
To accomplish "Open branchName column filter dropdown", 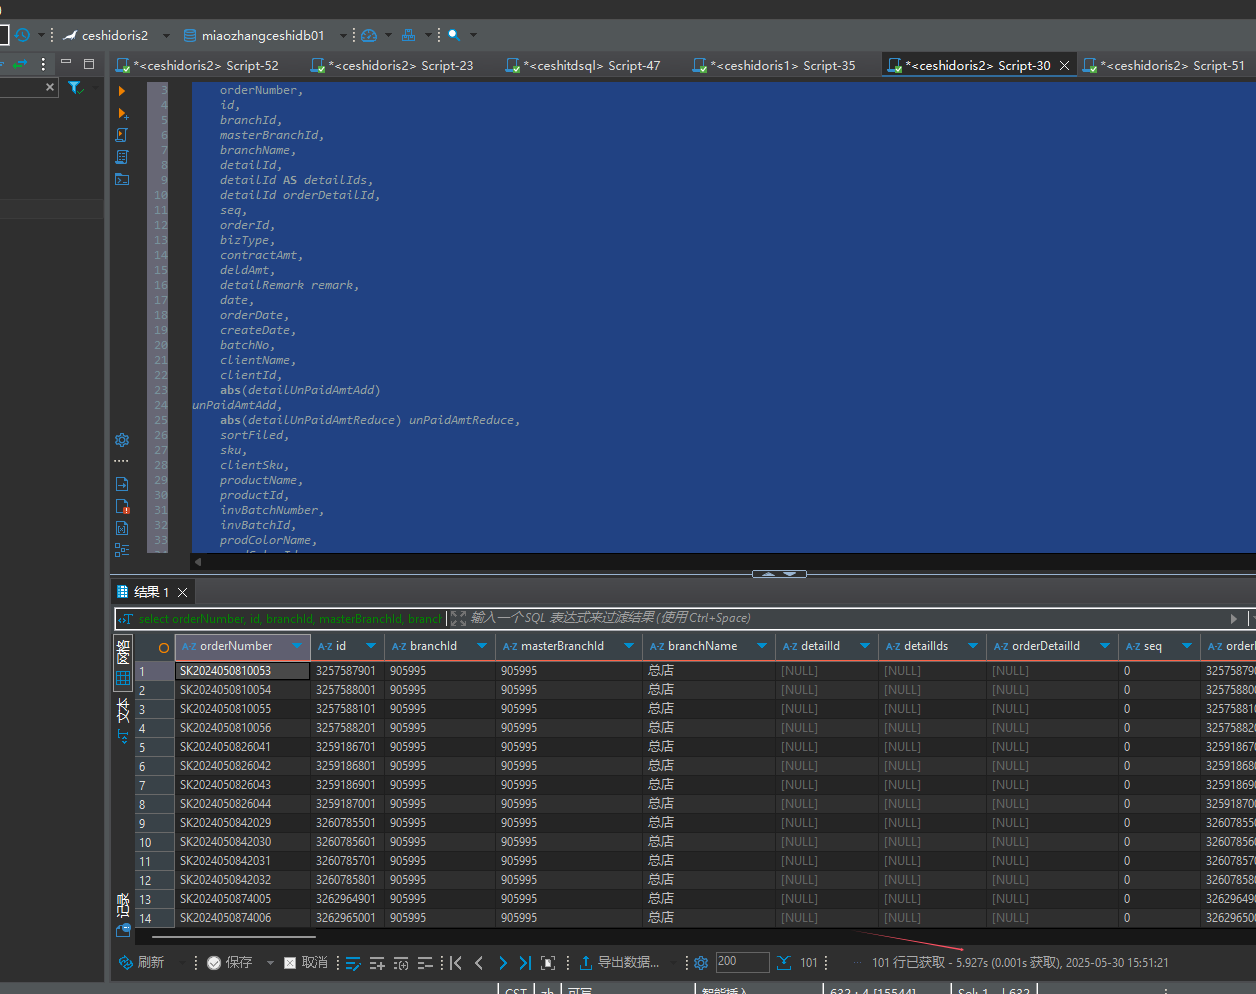I will coord(762,646).
